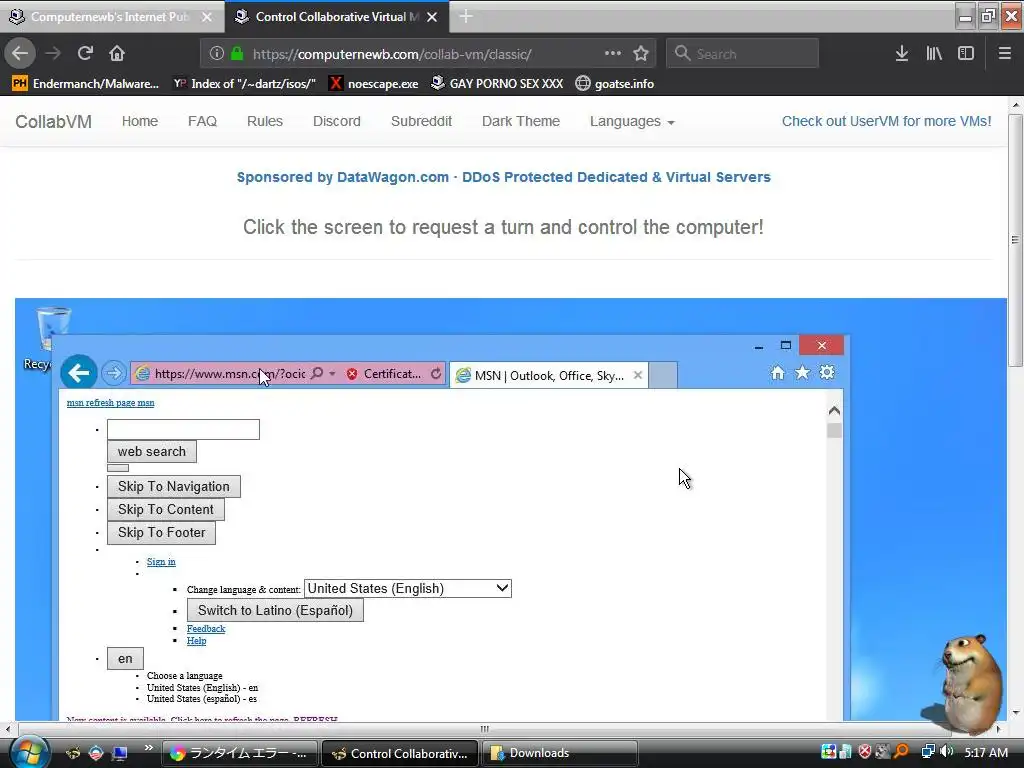This screenshot has width=1024, height=768.
Task: Click the Firefox Search box
Action: 742,54
